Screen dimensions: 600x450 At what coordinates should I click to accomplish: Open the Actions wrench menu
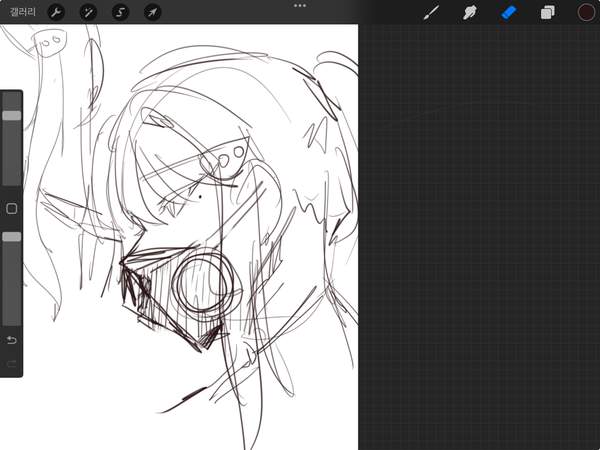pyautogui.click(x=57, y=12)
